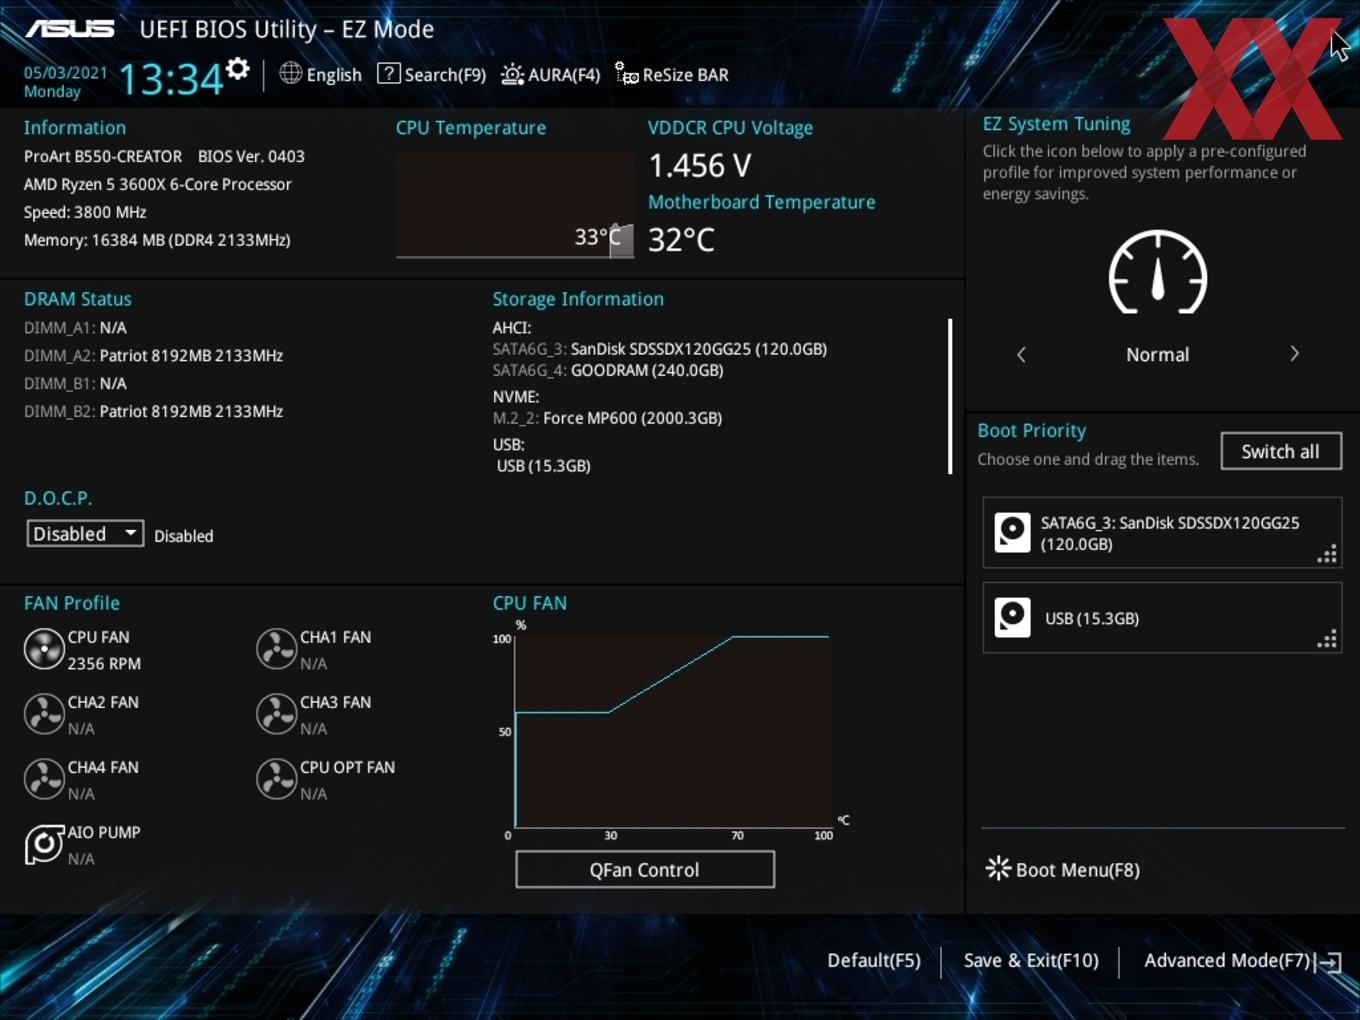Select the USB (15.3GB) boot item
The width and height of the screenshot is (1360, 1020).
point(1162,618)
